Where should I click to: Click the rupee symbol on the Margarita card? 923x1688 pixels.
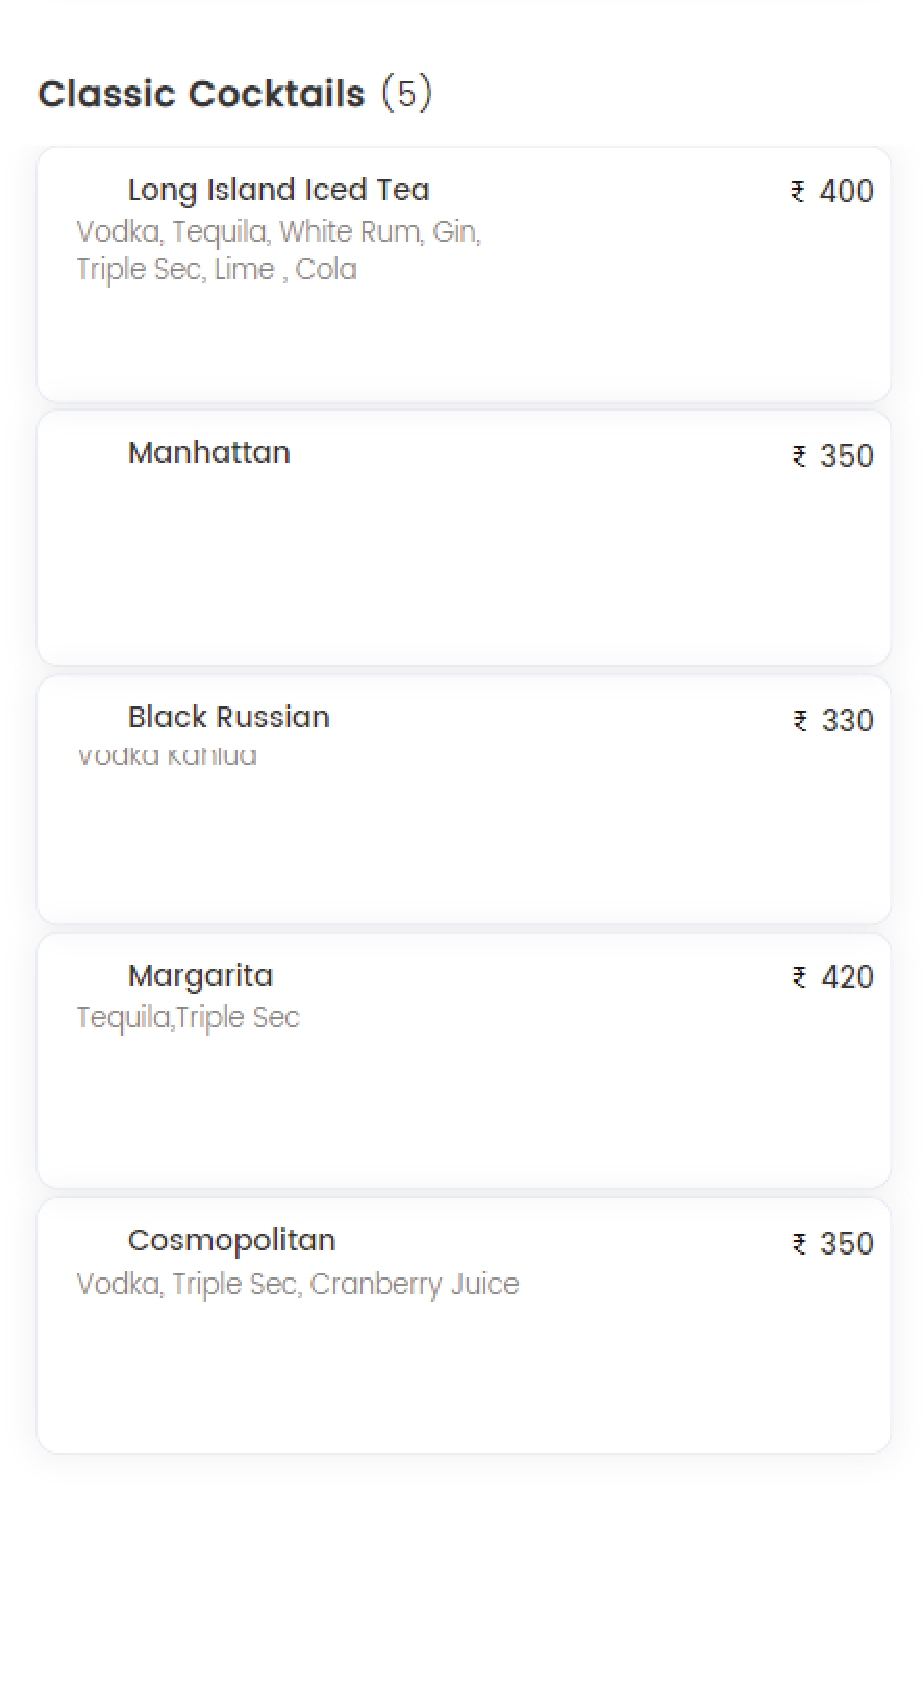[x=799, y=977]
